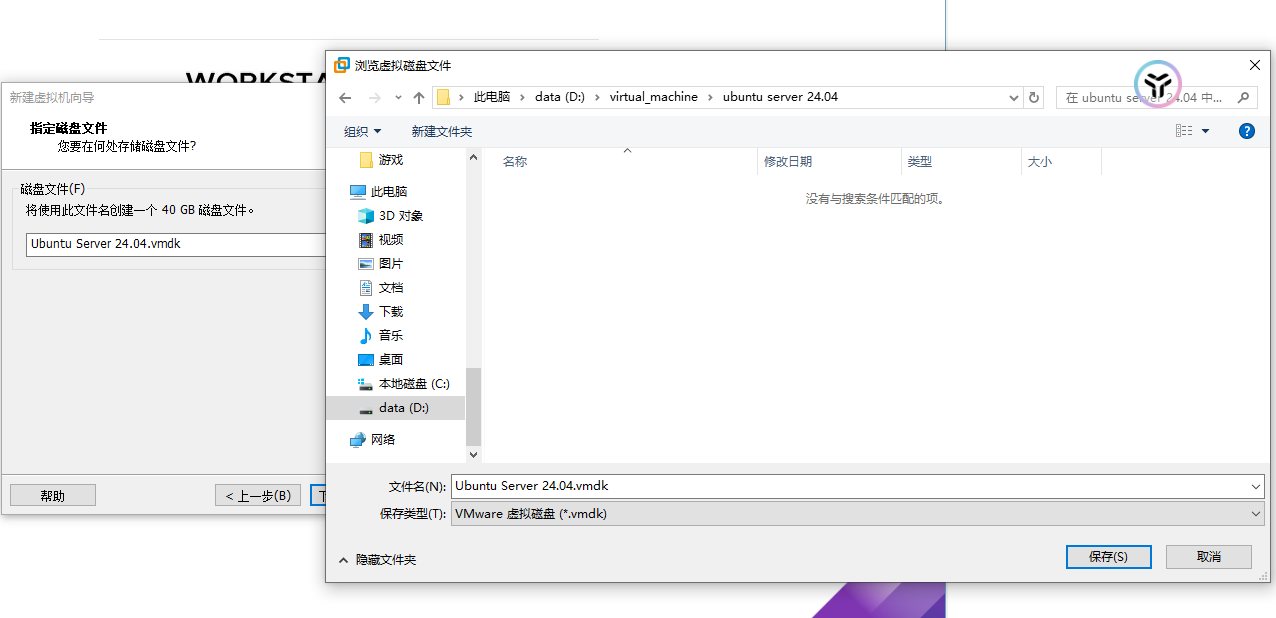Open the 组织 menu
The image size is (1276, 618).
click(x=363, y=131)
